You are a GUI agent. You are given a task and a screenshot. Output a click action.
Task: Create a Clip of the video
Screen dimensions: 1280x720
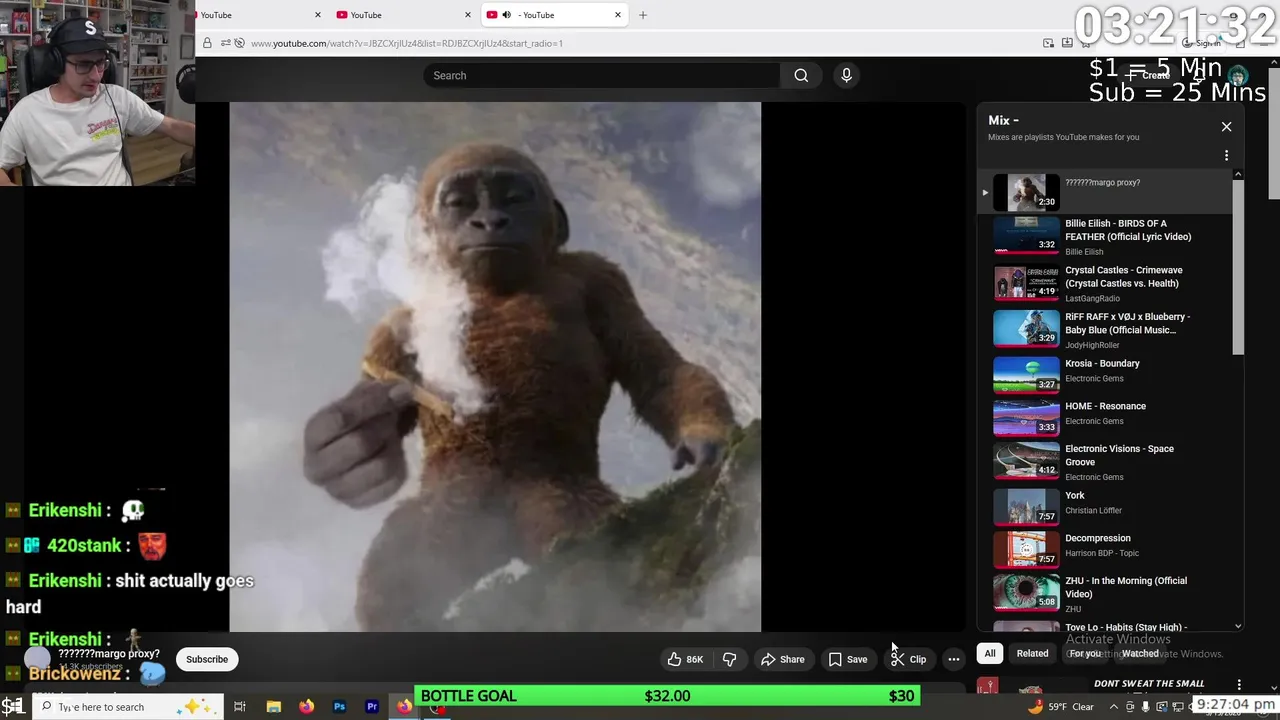tap(908, 659)
